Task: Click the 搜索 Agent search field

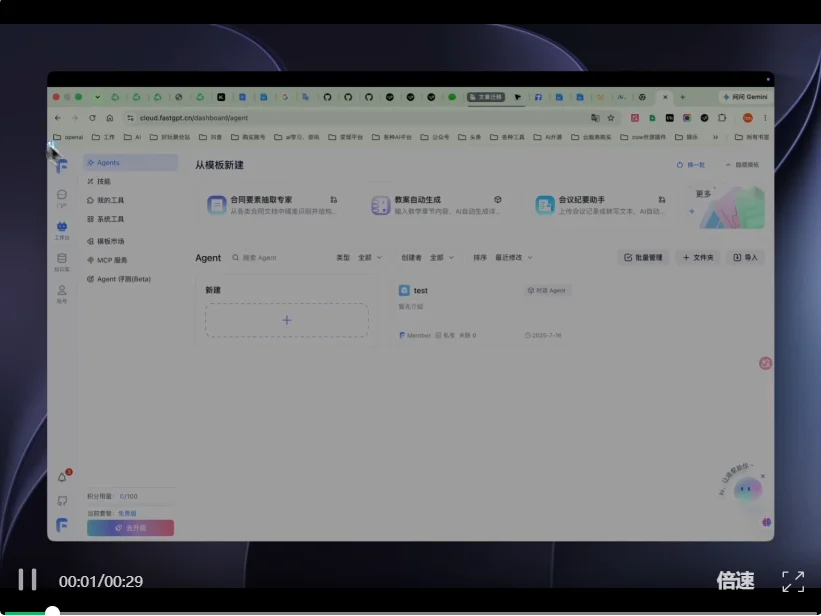Action: (x=278, y=258)
